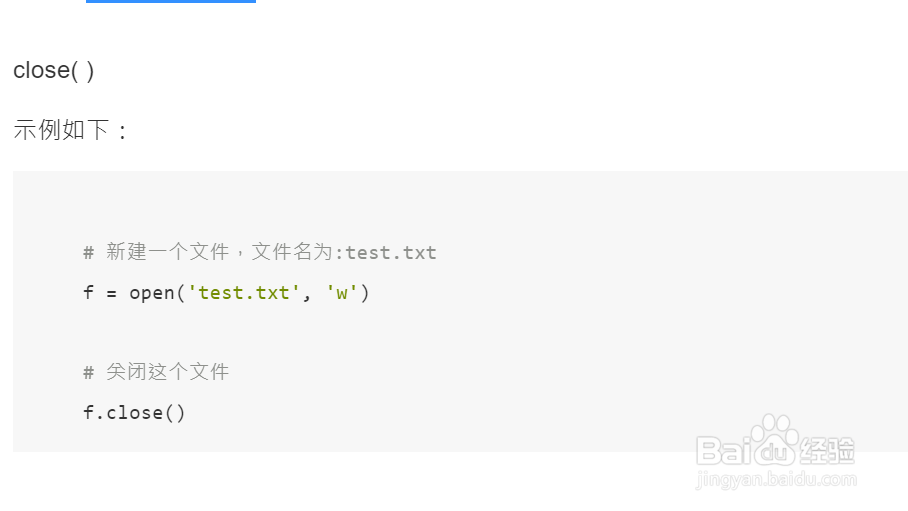Click variable "f" before the equals sign
Image resolution: width=908 pixels, height=511 pixels.
[88, 292]
